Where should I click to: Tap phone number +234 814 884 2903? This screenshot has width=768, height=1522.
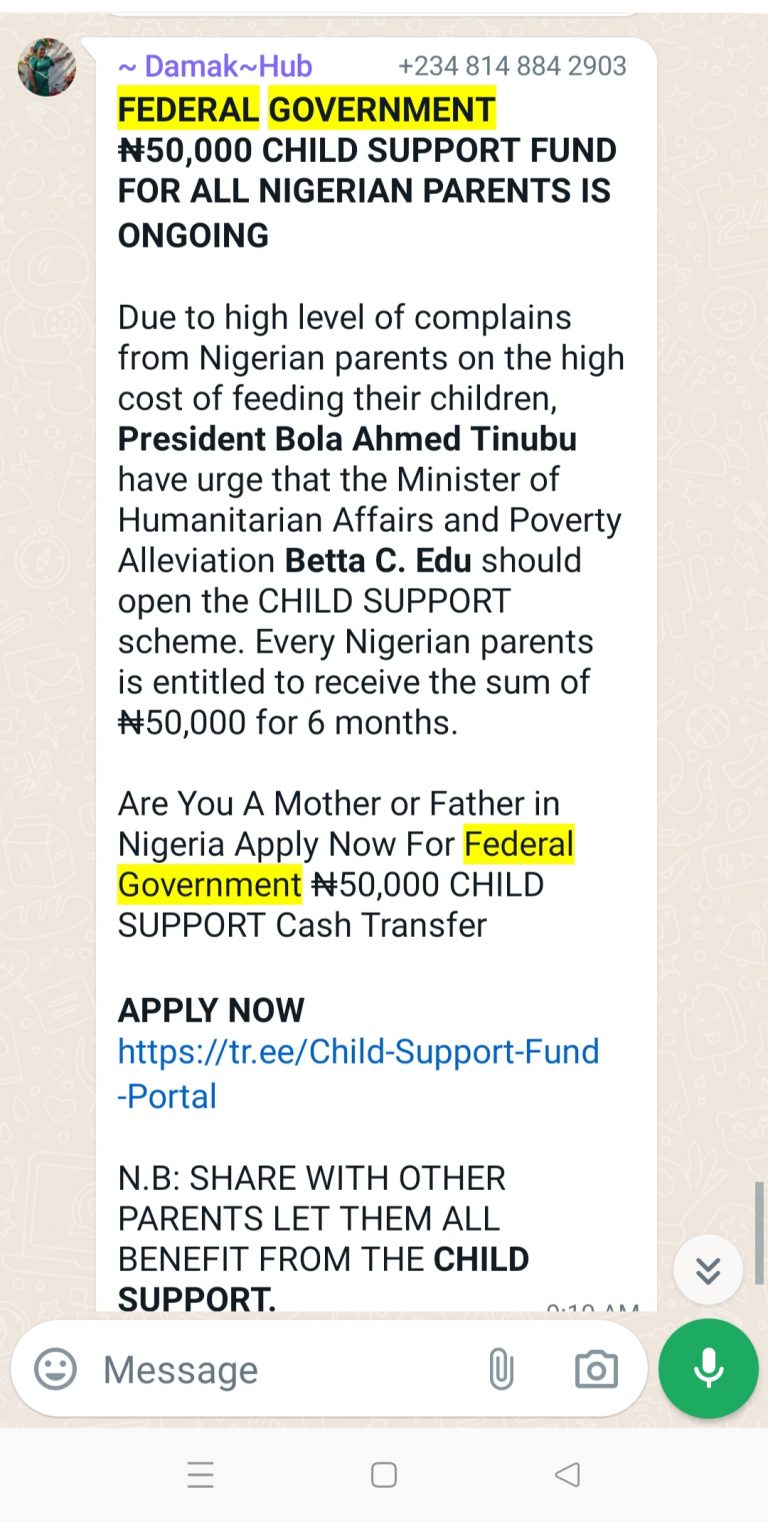tap(512, 67)
